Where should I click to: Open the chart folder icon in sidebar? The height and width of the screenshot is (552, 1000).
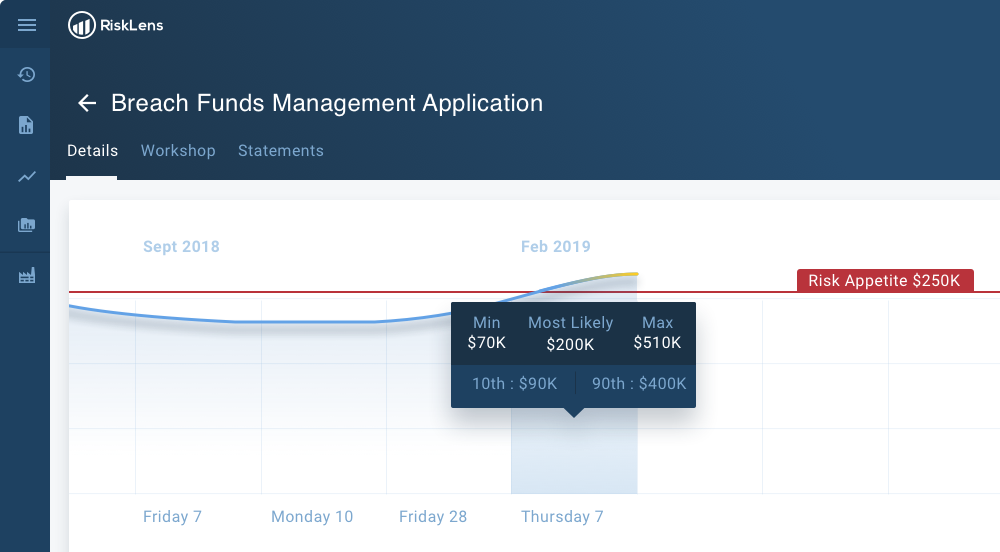[26, 226]
